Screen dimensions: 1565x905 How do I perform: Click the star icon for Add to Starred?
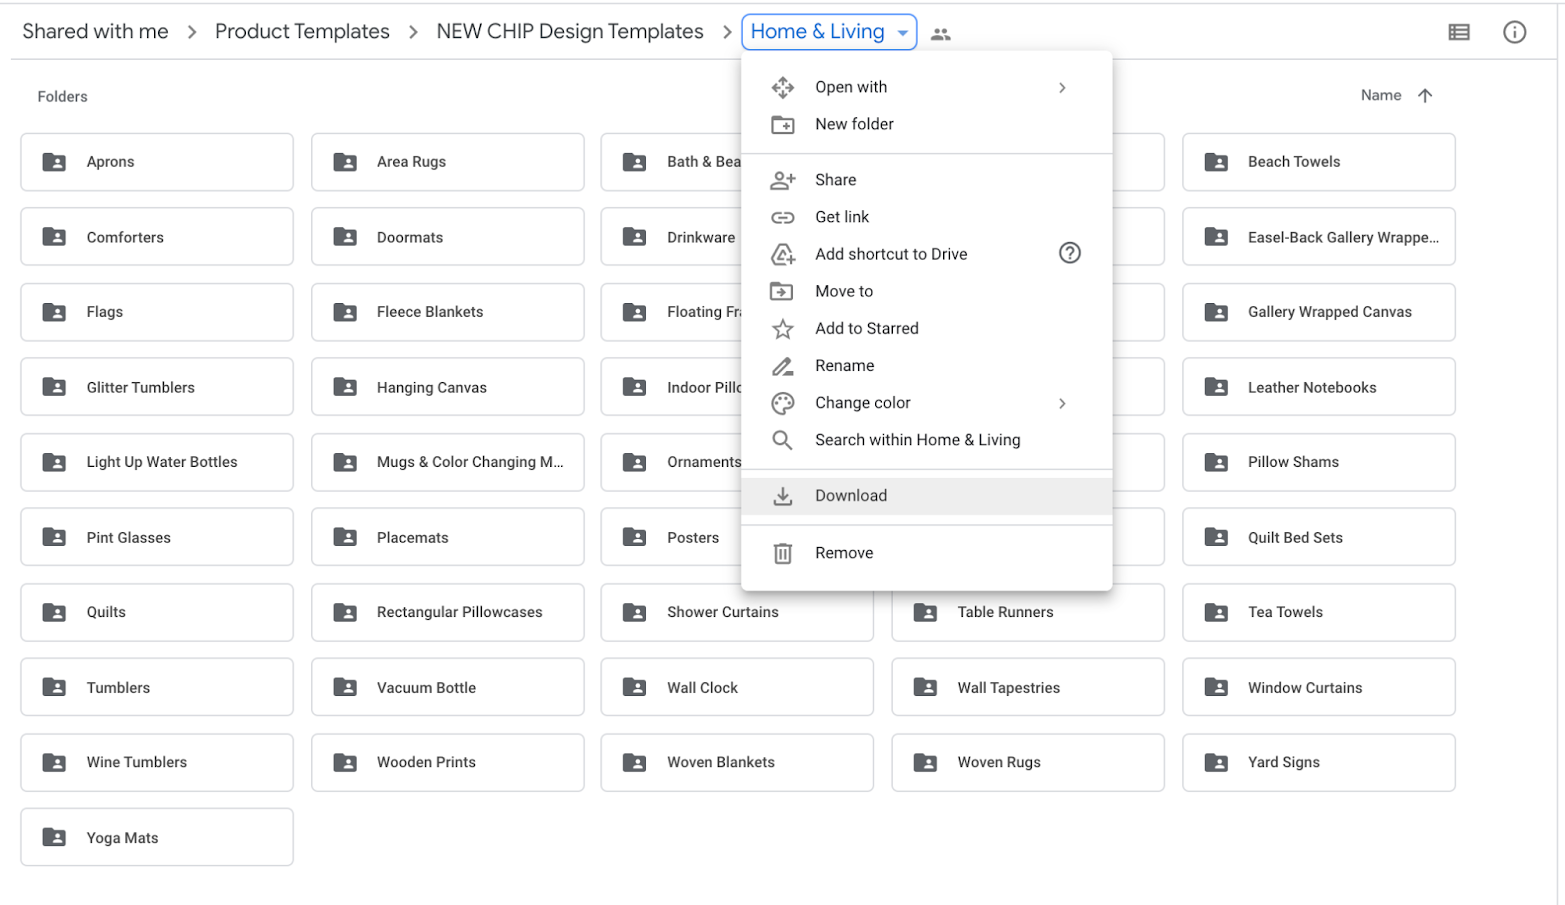point(784,328)
